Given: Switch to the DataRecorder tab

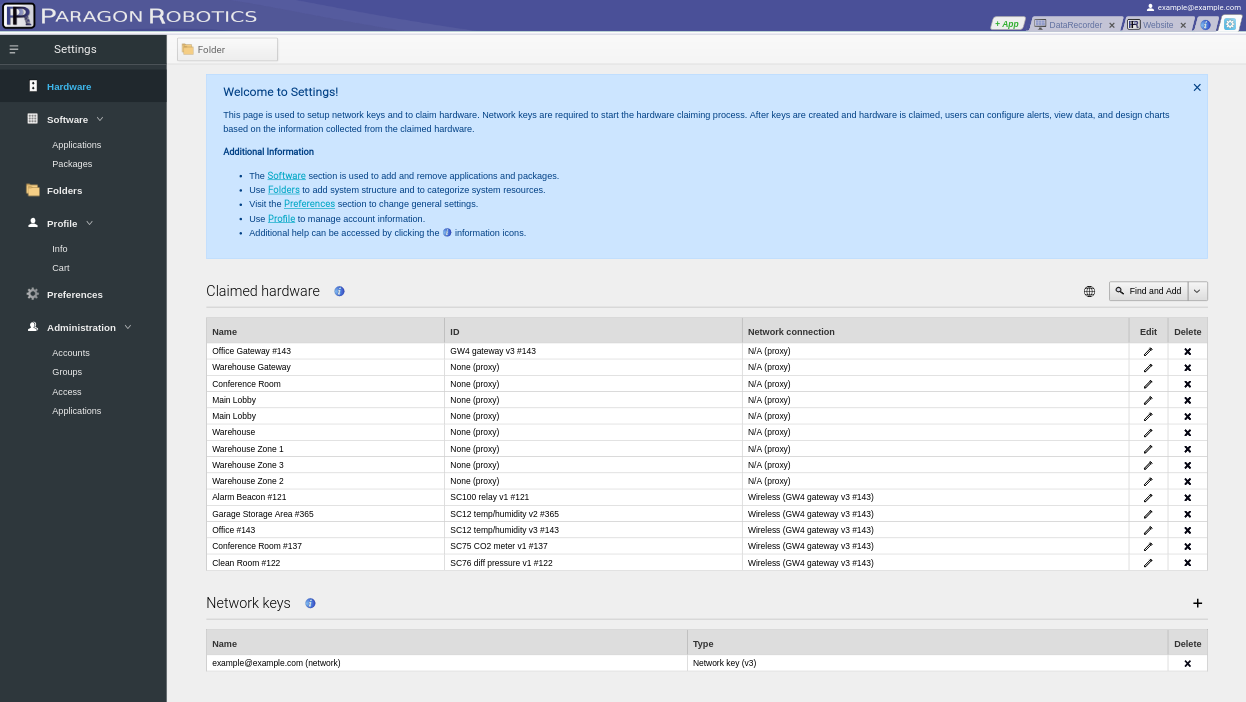Looking at the screenshot, I should pyautogui.click(x=1075, y=25).
